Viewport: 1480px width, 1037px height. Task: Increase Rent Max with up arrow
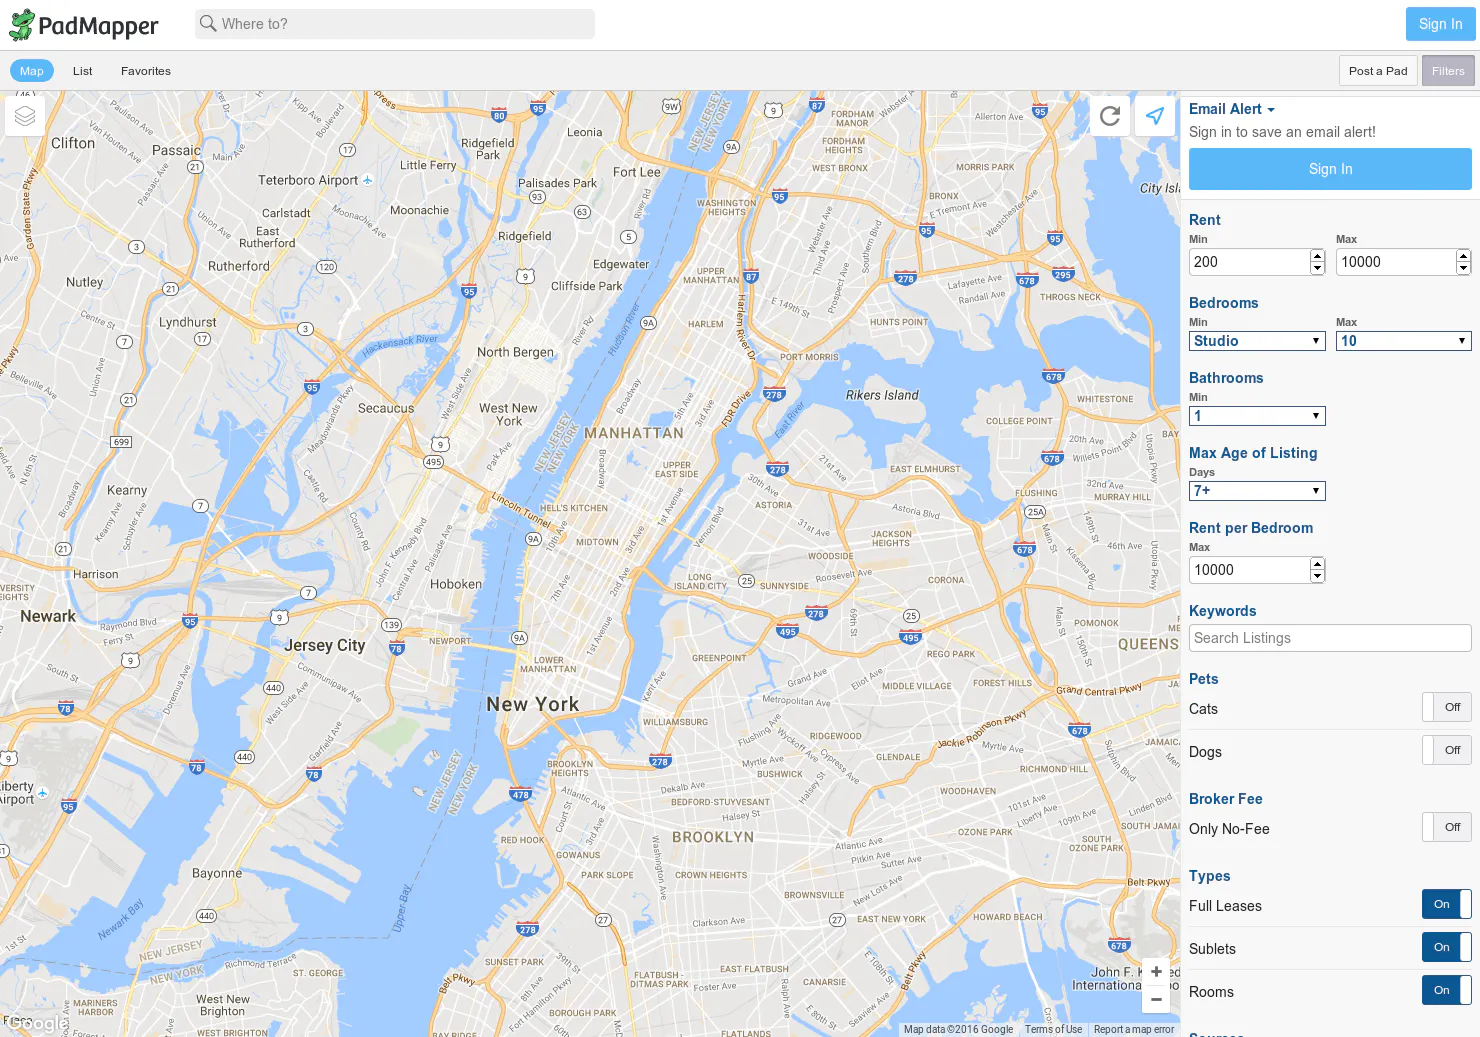click(x=1463, y=256)
